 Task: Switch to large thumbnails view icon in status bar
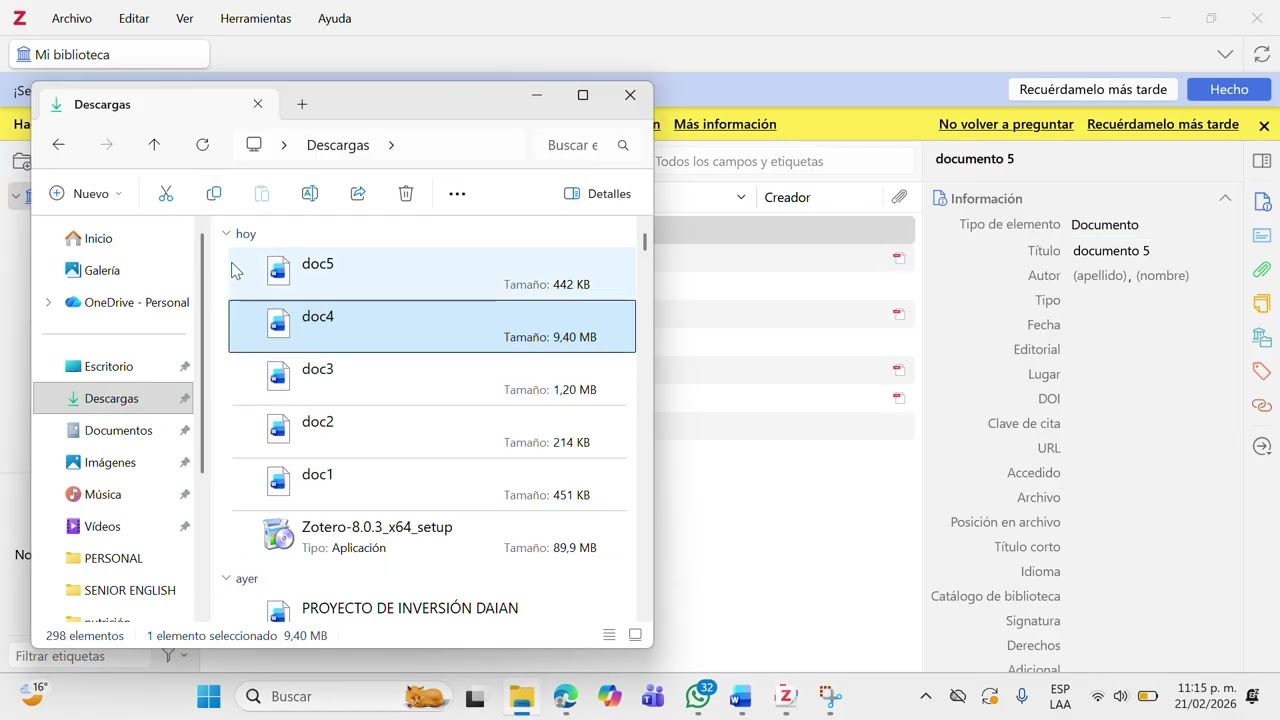click(635, 635)
